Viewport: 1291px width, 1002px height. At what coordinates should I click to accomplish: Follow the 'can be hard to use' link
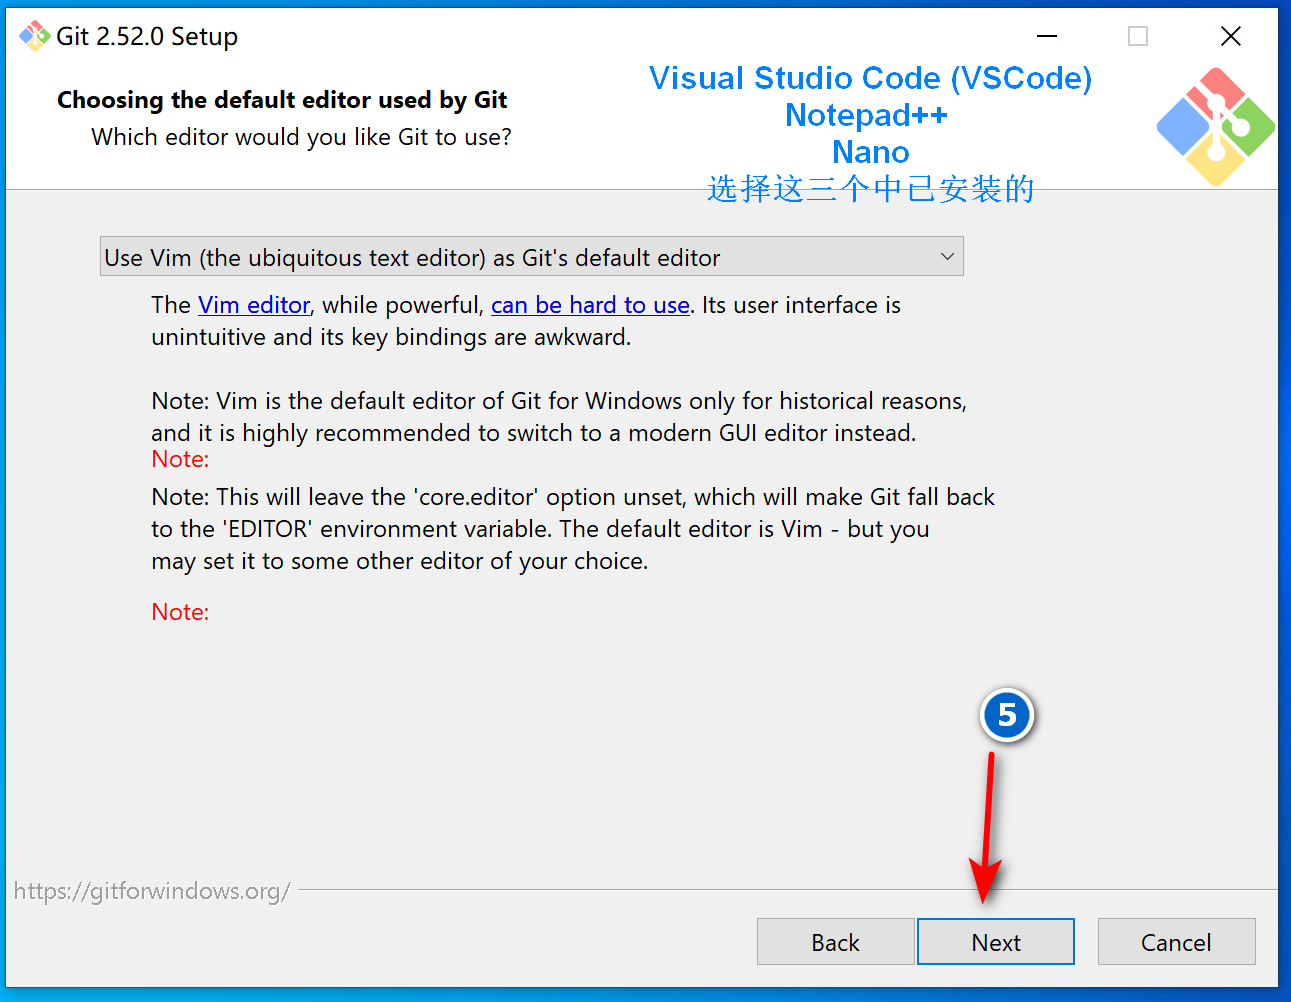(x=590, y=305)
